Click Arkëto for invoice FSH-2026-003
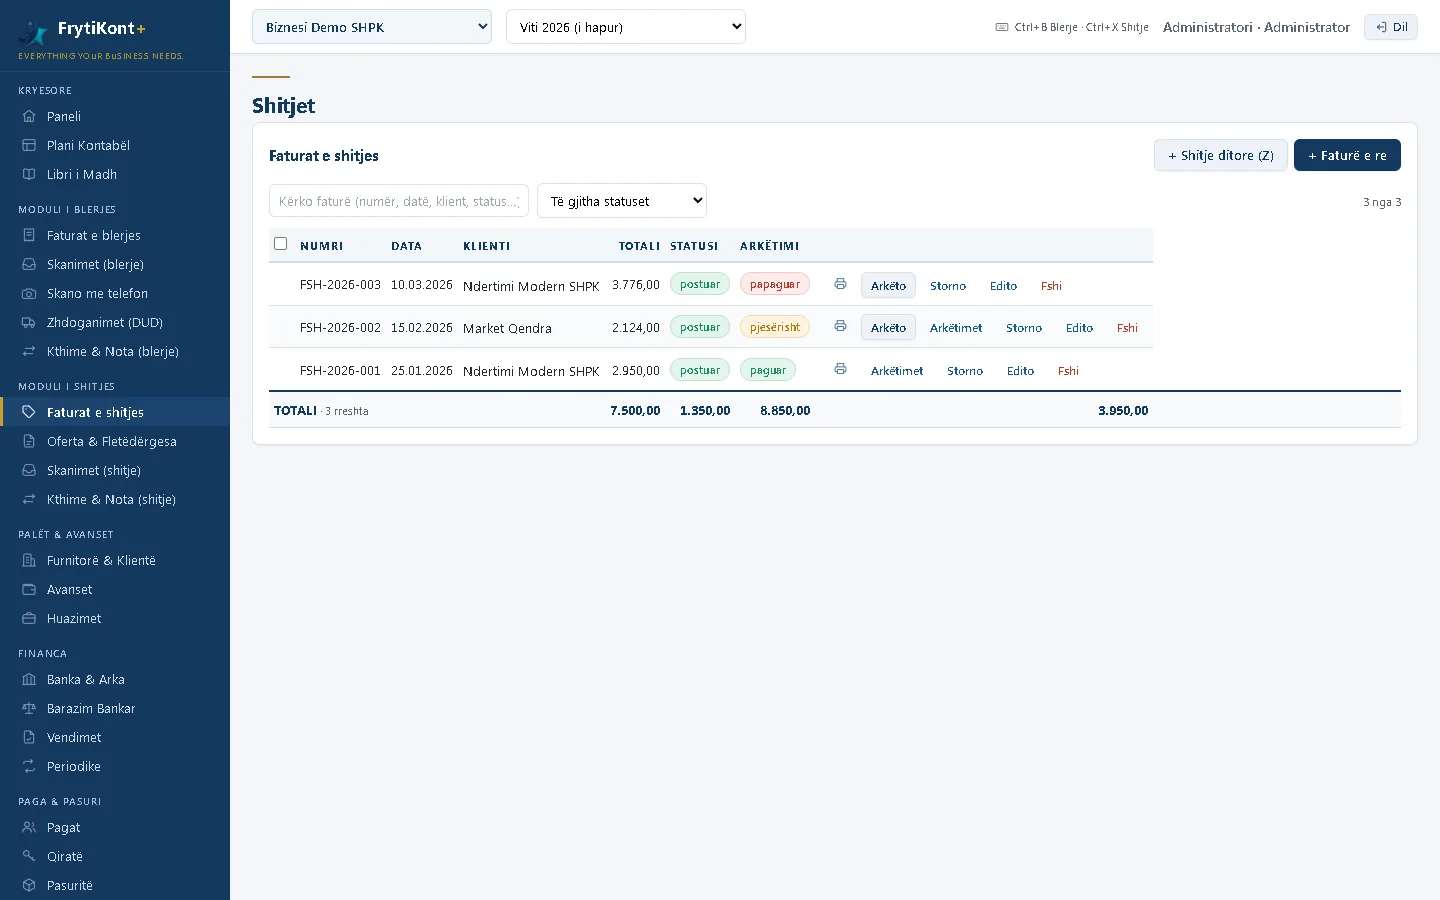 [x=888, y=285]
